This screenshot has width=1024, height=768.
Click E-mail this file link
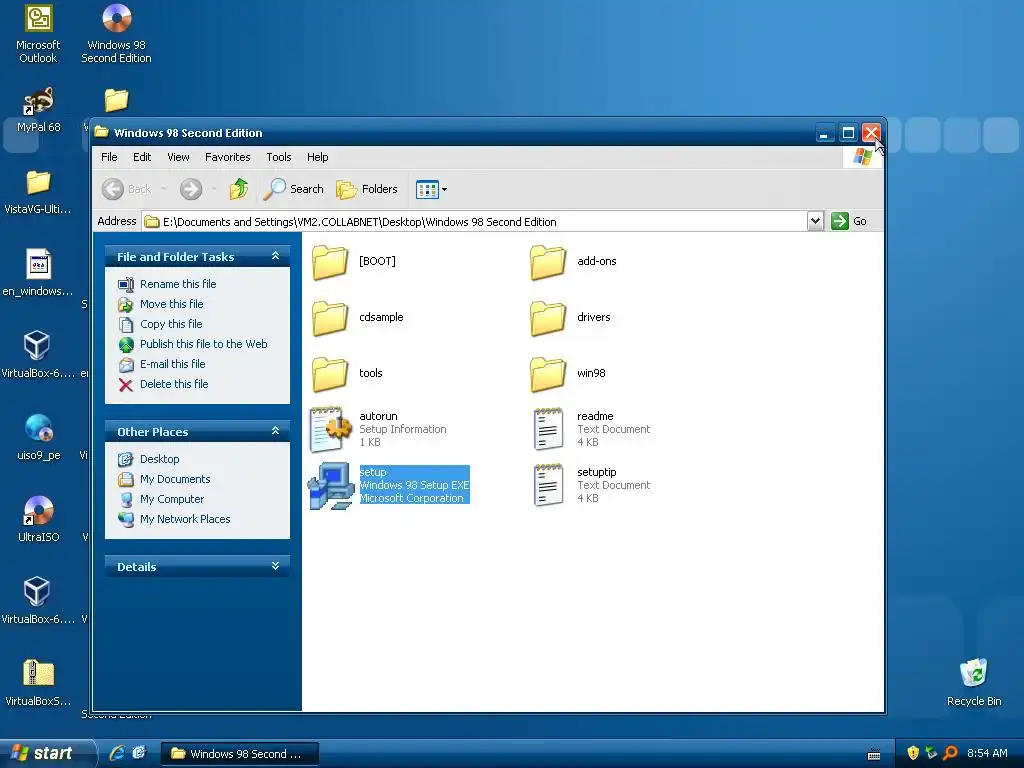click(172, 364)
